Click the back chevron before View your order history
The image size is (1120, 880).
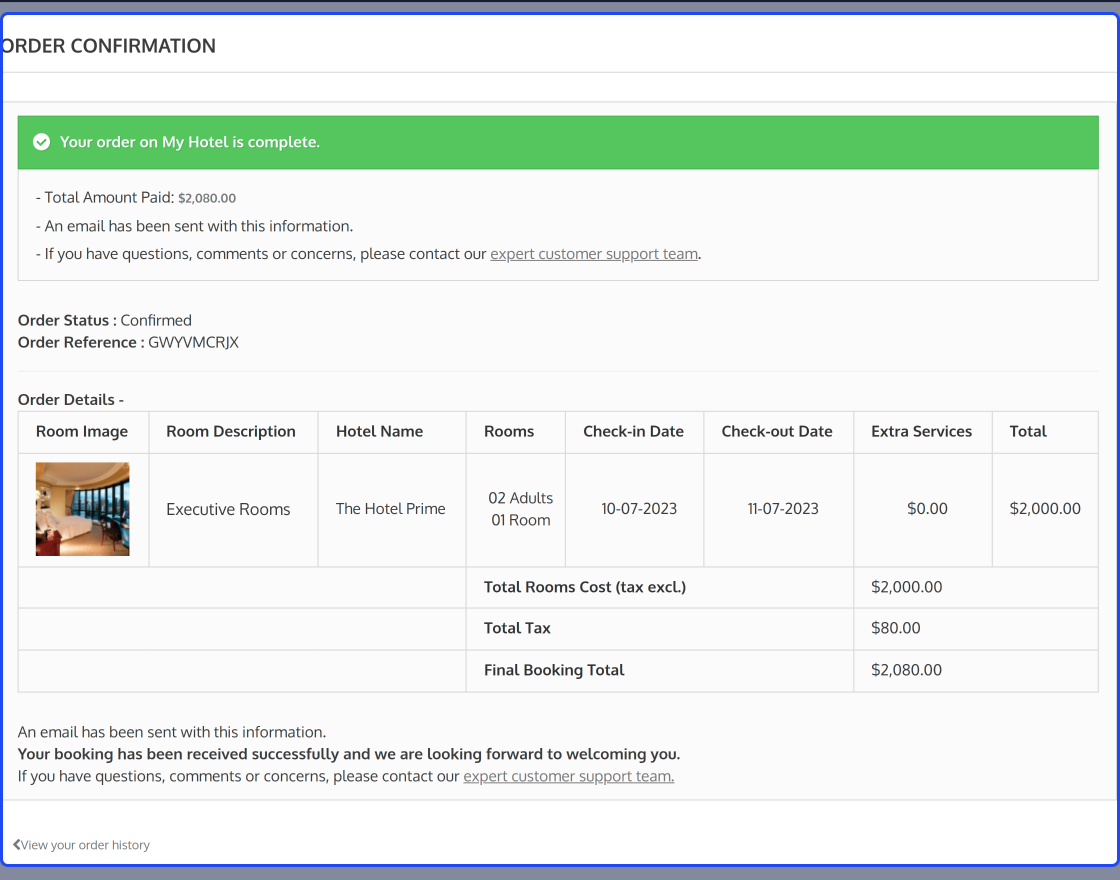(16, 844)
